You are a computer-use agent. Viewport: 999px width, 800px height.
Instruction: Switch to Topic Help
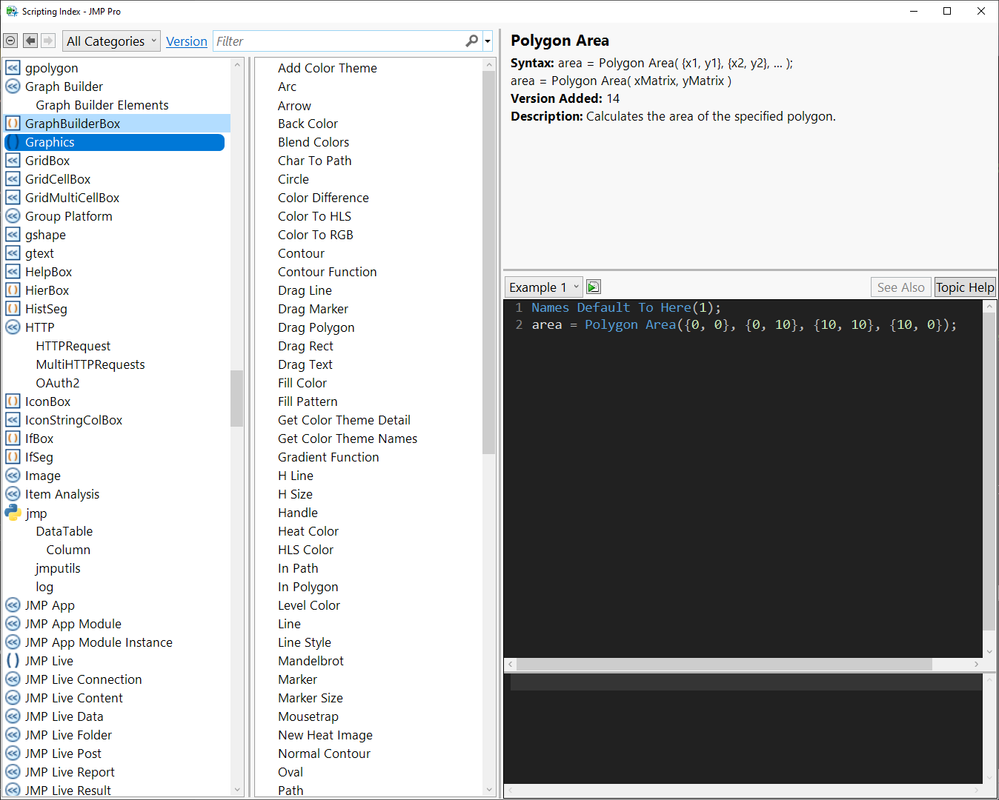tap(963, 286)
